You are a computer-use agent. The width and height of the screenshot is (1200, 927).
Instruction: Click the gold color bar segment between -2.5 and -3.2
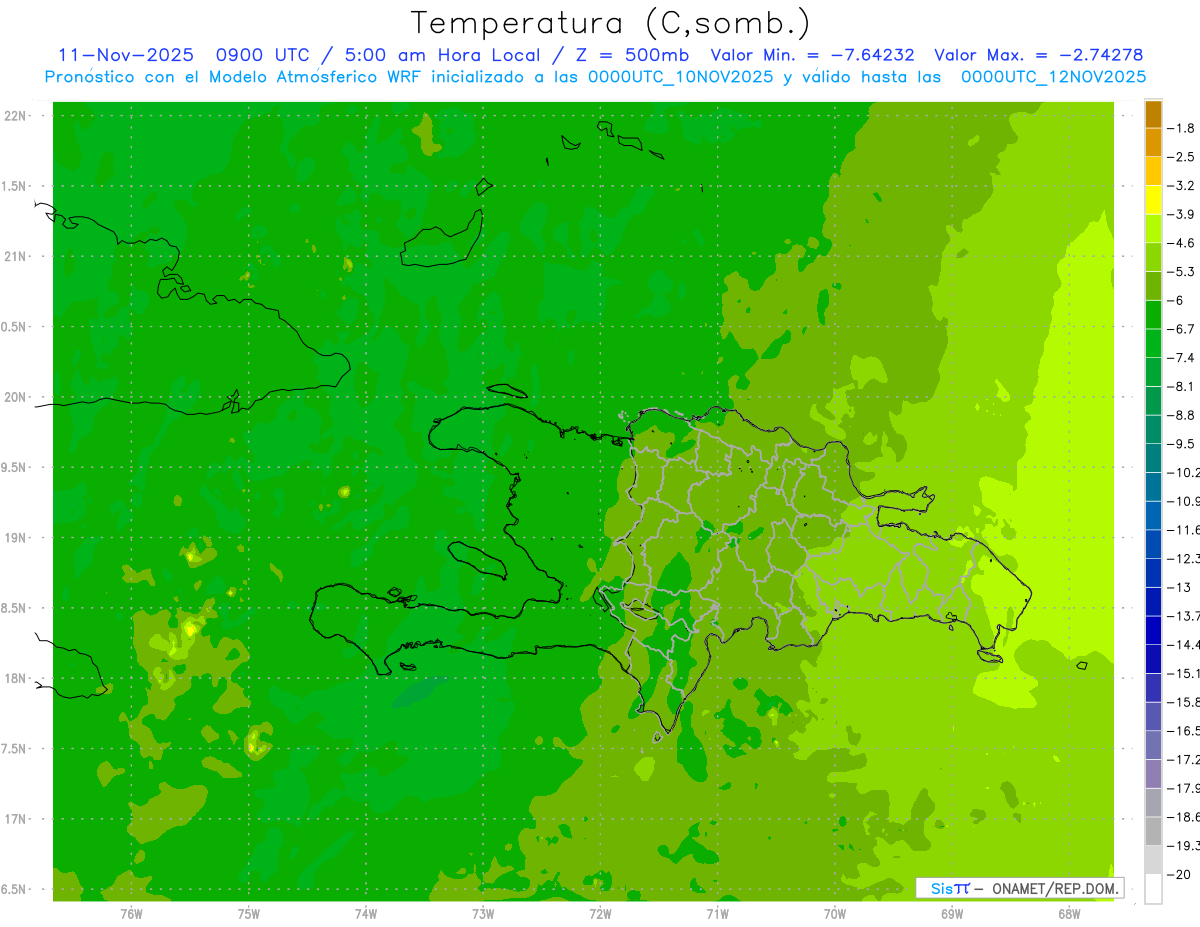tap(1153, 171)
